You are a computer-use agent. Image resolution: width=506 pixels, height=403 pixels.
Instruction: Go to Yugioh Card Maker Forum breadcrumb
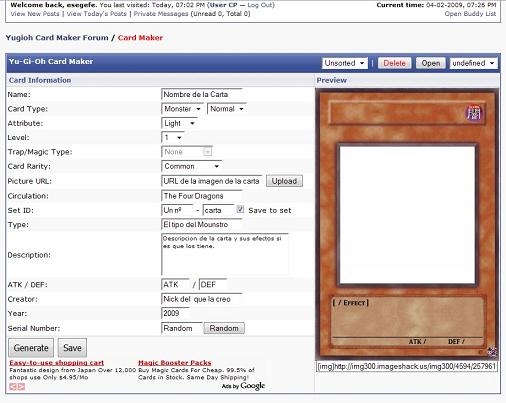(57, 38)
